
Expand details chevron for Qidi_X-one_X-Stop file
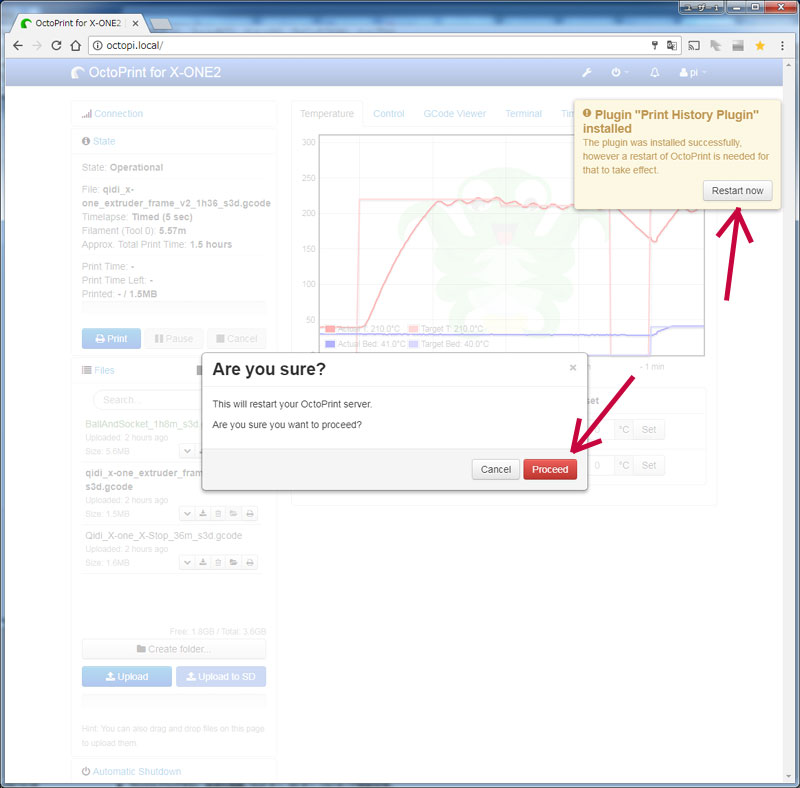pyautogui.click(x=187, y=562)
